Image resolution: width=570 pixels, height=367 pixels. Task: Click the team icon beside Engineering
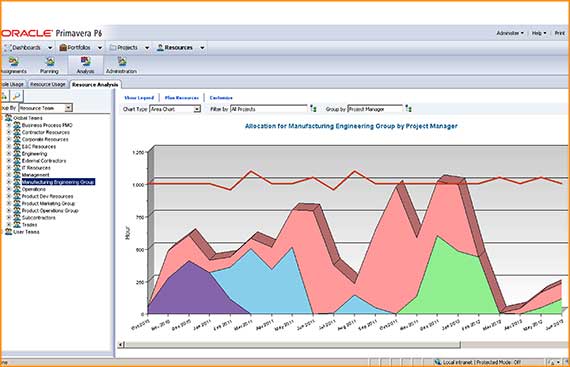[17, 153]
